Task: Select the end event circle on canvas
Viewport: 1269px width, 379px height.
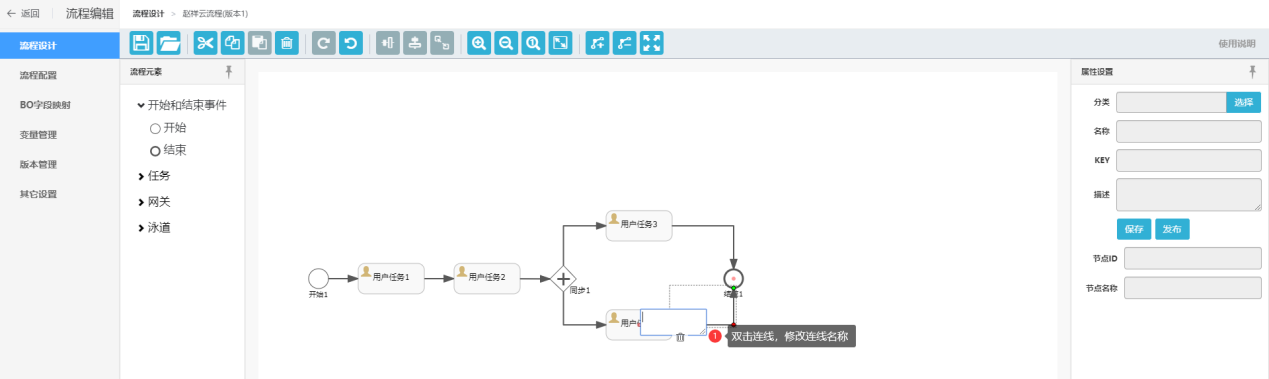Action: (734, 278)
